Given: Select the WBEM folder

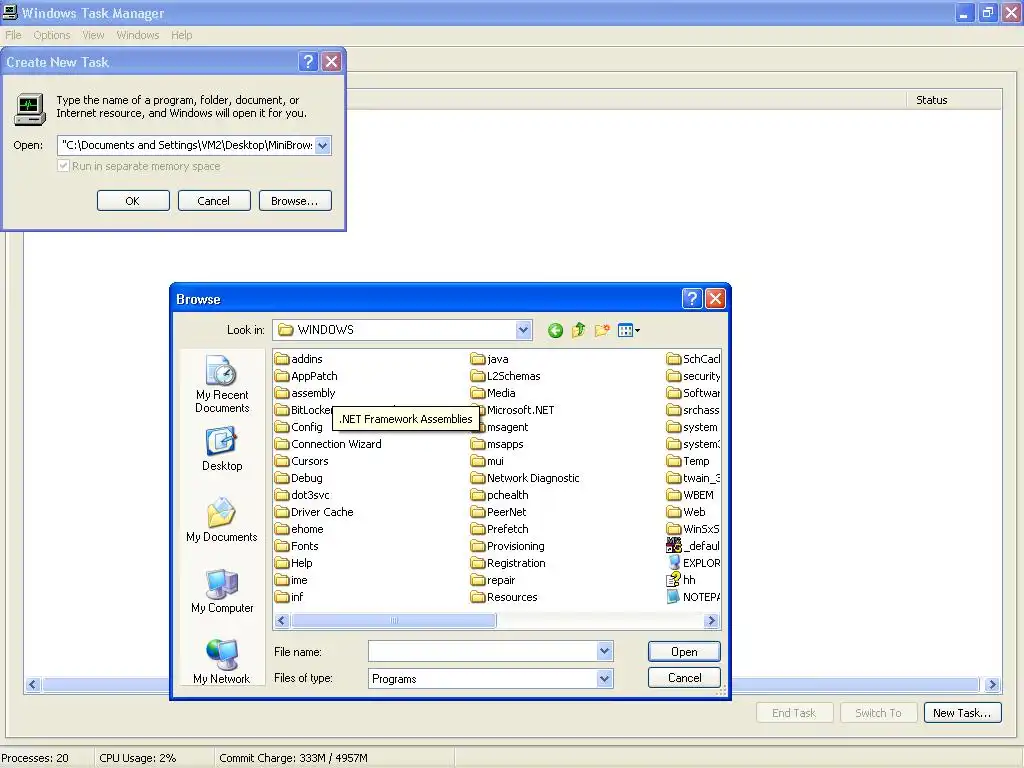Looking at the screenshot, I should click(690, 495).
